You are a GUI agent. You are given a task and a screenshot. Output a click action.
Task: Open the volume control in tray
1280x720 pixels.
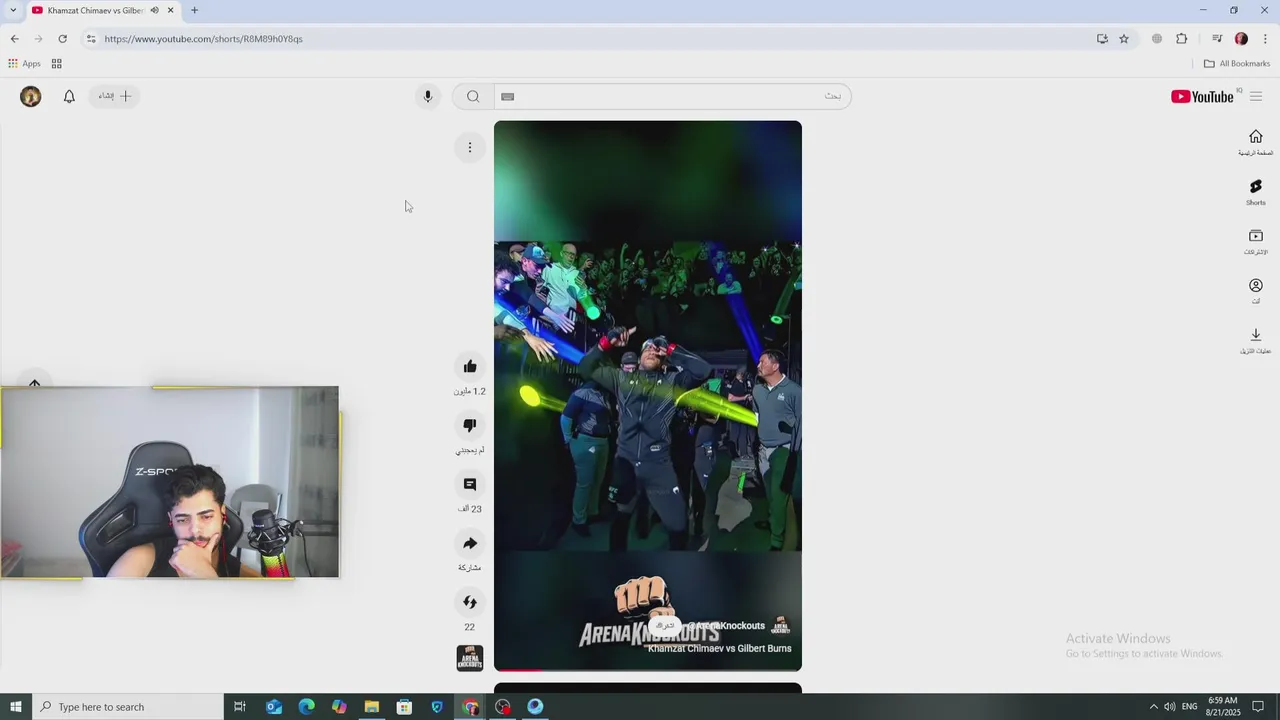1169,707
